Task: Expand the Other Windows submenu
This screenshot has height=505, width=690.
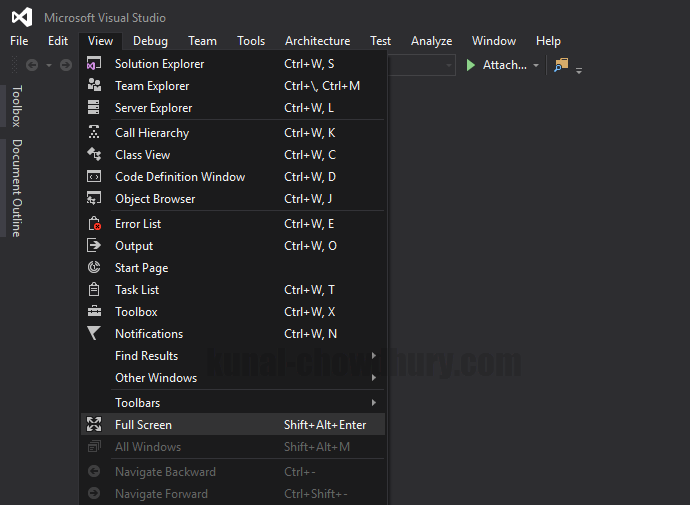Action: pyautogui.click(x=374, y=377)
